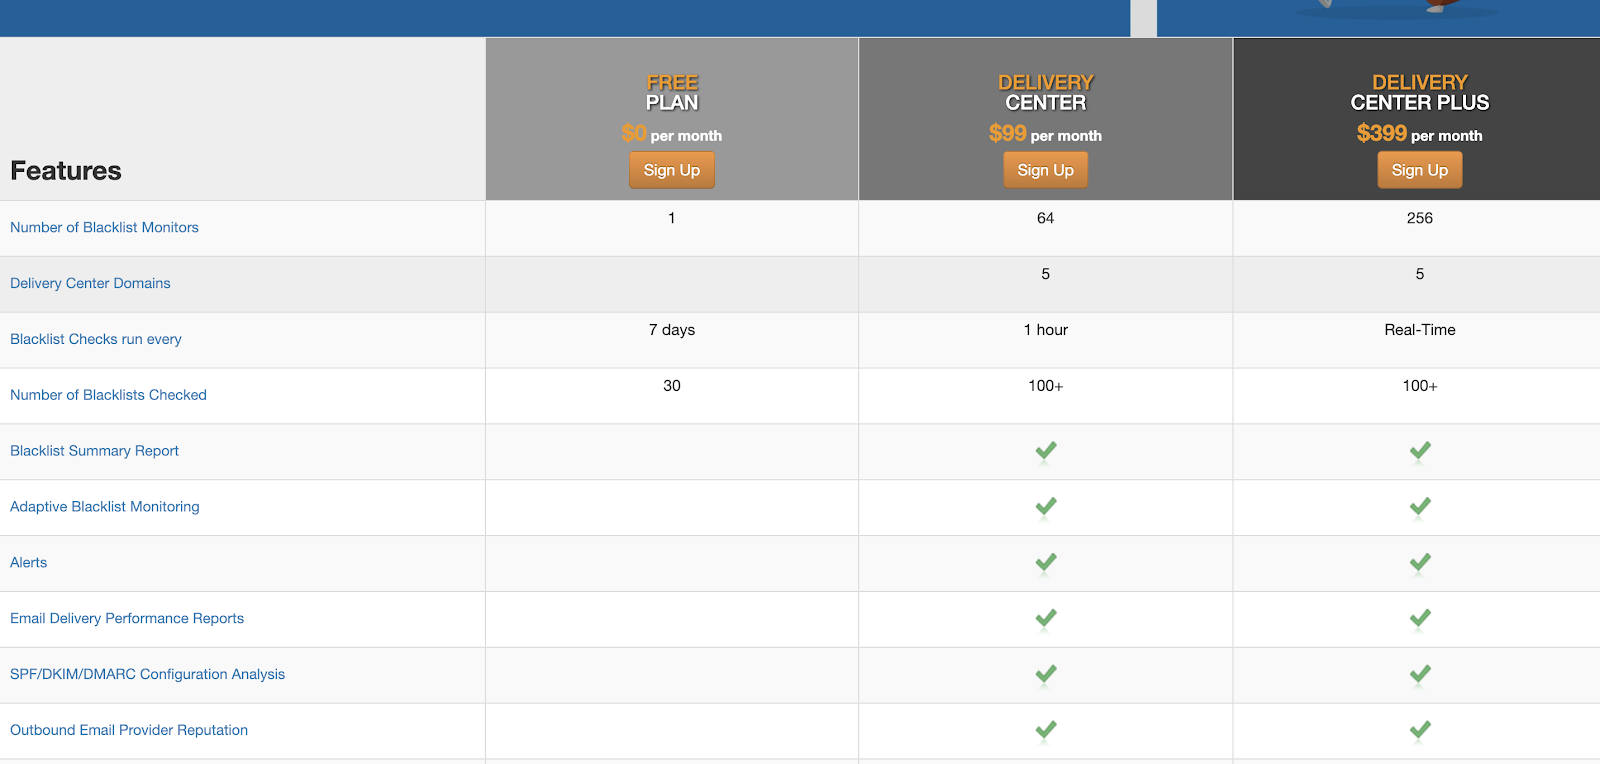
Task: Click Delivery Center Plus checkmark for Blacklist Summary Report
Action: [1420, 451]
